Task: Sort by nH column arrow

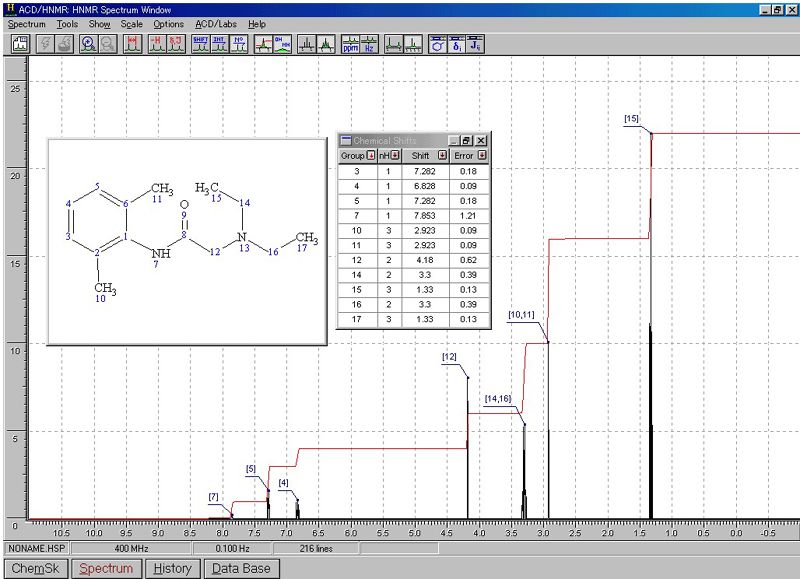Action: 395,156
